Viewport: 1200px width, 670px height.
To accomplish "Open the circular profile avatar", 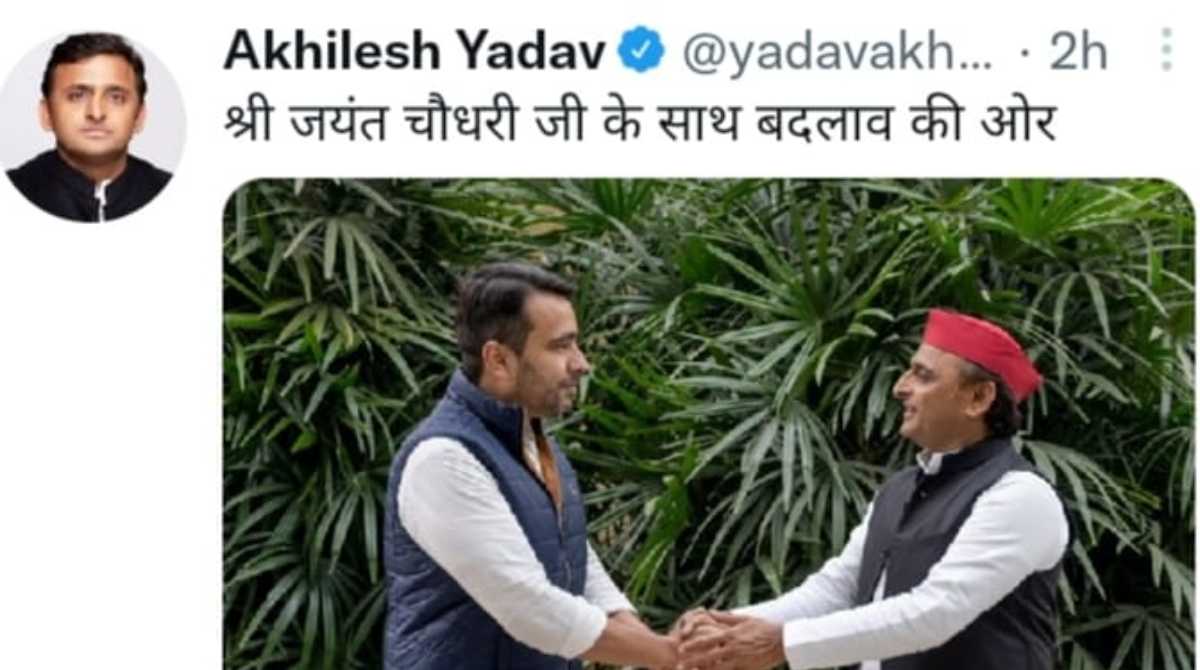I will (x=92, y=127).
